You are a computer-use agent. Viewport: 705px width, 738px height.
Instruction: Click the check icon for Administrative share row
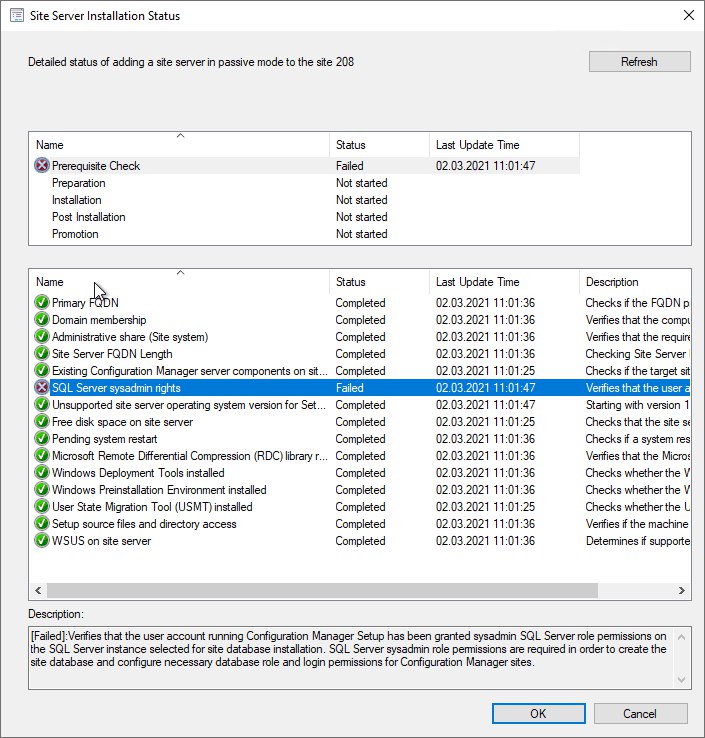pyautogui.click(x=42, y=337)
